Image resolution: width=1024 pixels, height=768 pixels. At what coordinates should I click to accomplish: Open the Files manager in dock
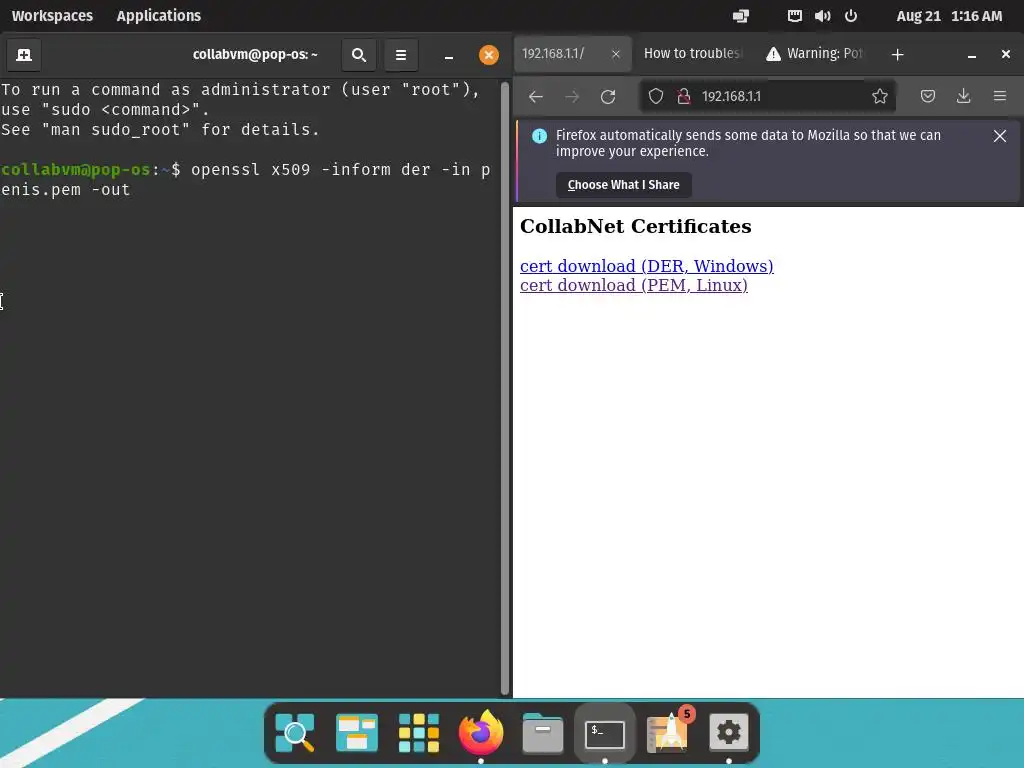[x=543, y=733]
